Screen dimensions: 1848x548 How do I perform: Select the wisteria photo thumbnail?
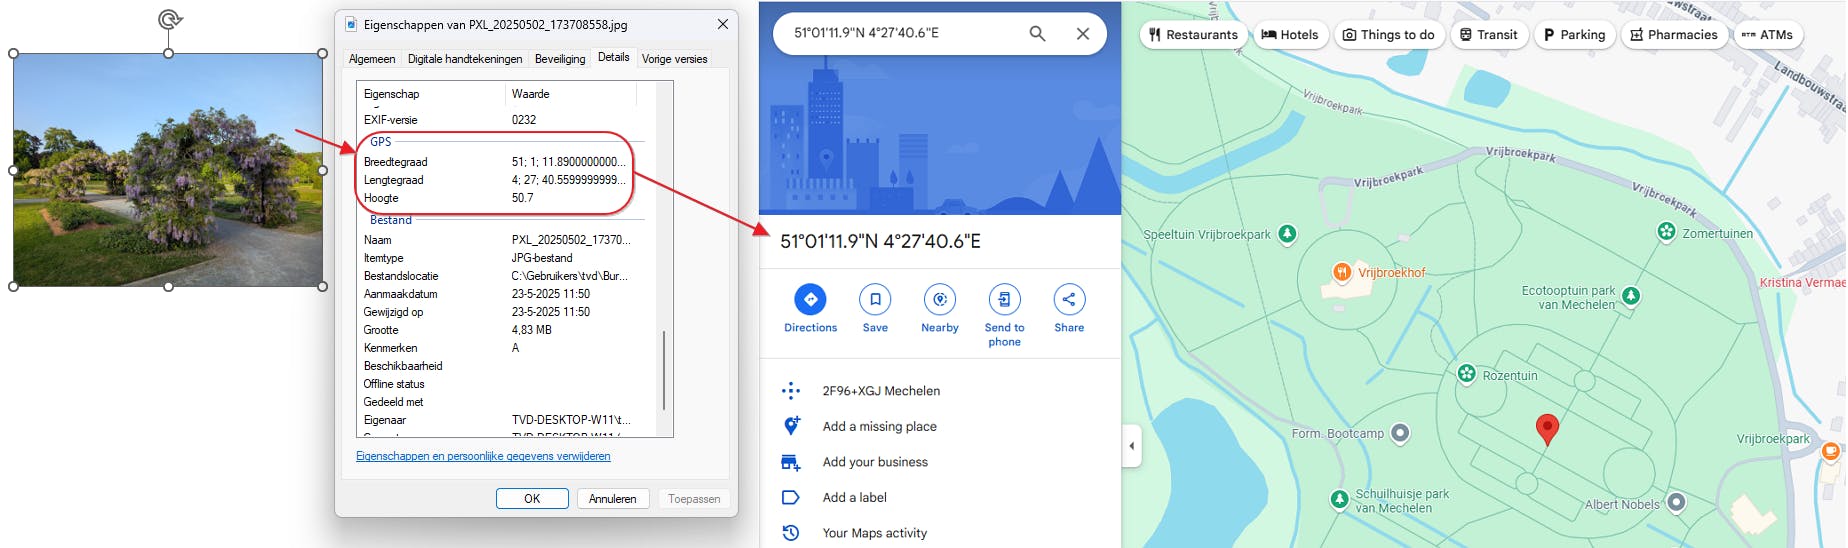coord(168,170)
